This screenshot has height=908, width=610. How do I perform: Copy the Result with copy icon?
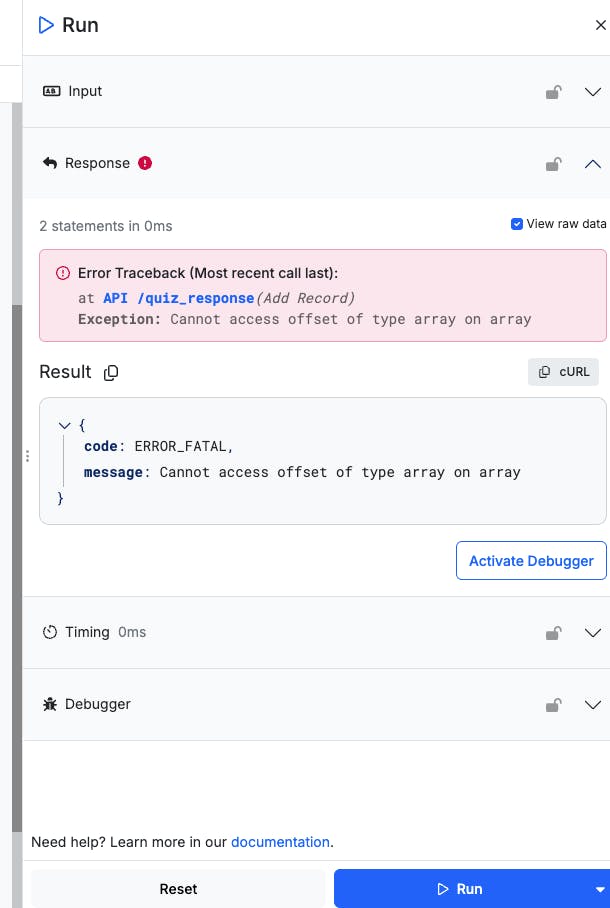(x=111, y=372)
